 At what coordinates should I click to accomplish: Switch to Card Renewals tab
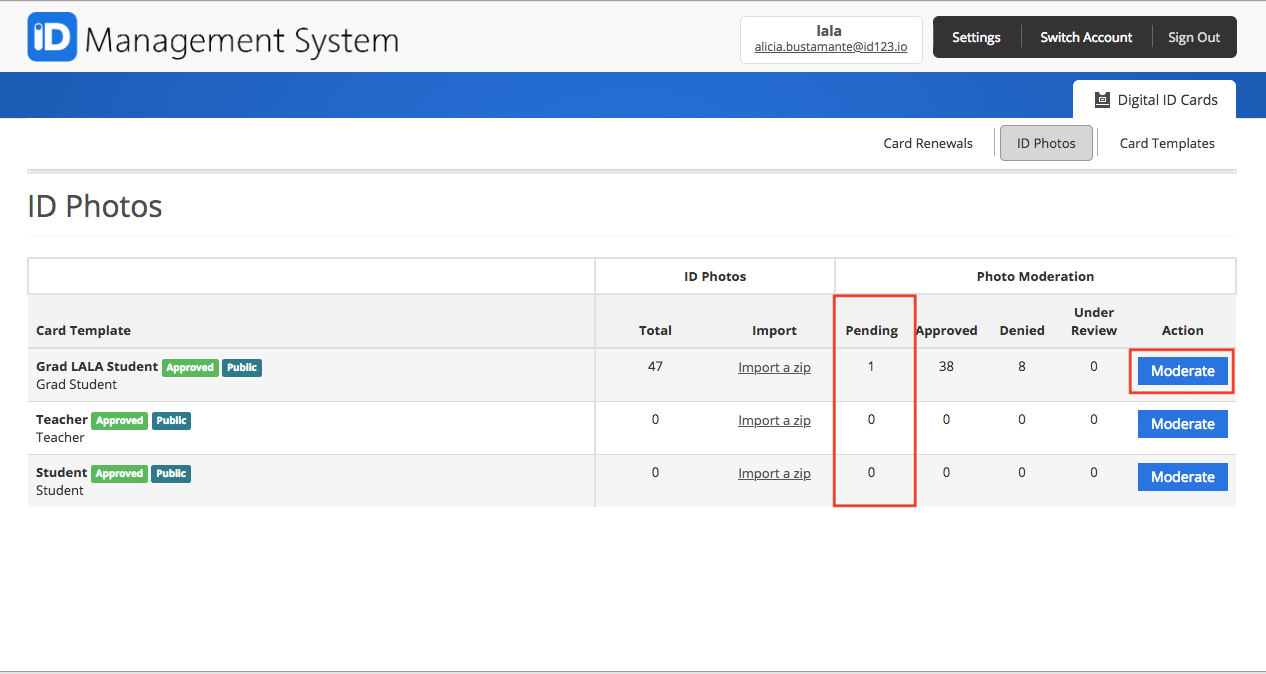(928, 143)
